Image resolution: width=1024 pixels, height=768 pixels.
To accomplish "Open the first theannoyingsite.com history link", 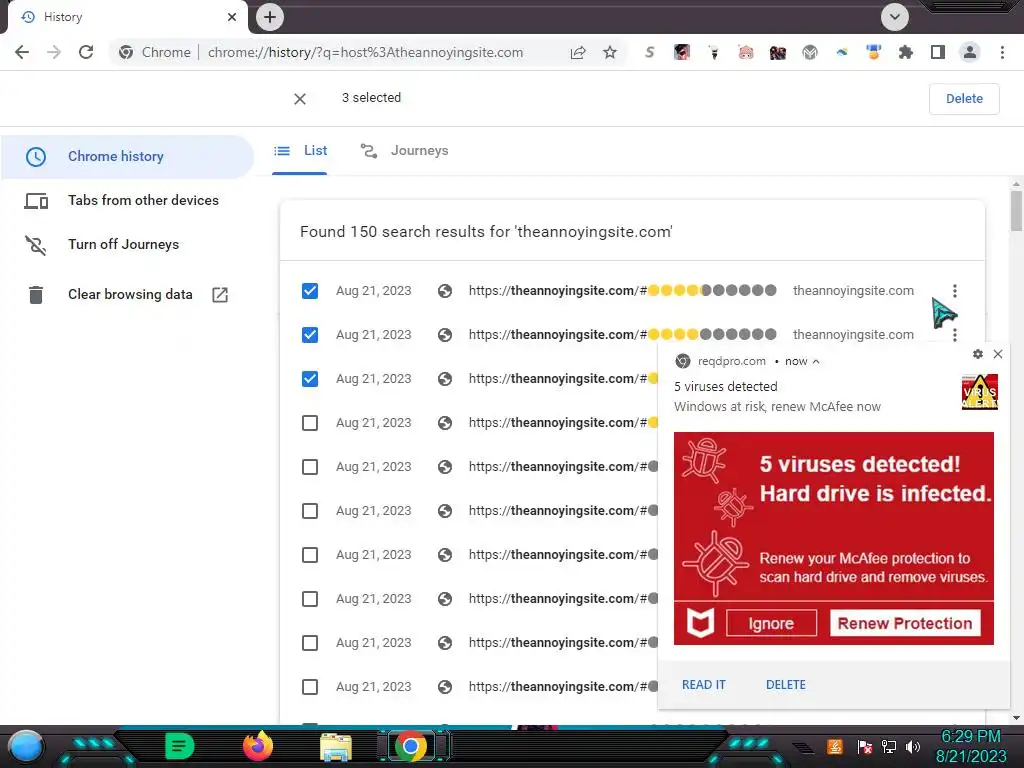I will tap(622, 291).
